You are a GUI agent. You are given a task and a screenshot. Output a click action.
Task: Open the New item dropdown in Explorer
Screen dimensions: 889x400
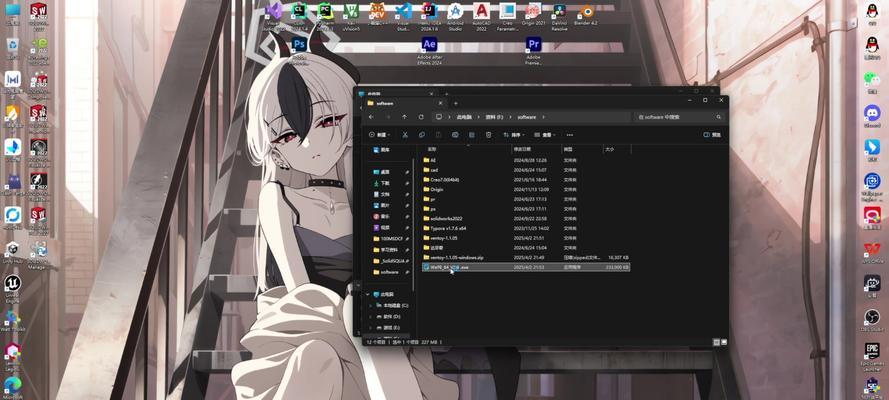point(379,135)
